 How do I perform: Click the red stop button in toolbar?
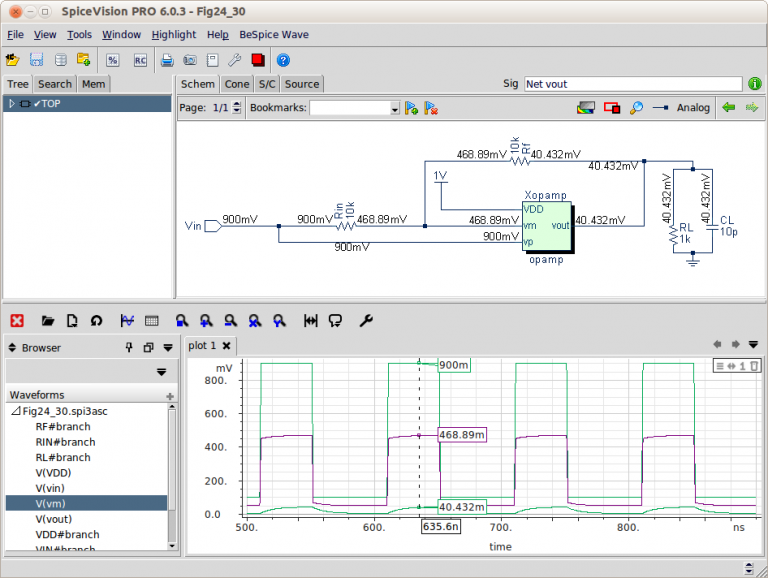point(258,60)
